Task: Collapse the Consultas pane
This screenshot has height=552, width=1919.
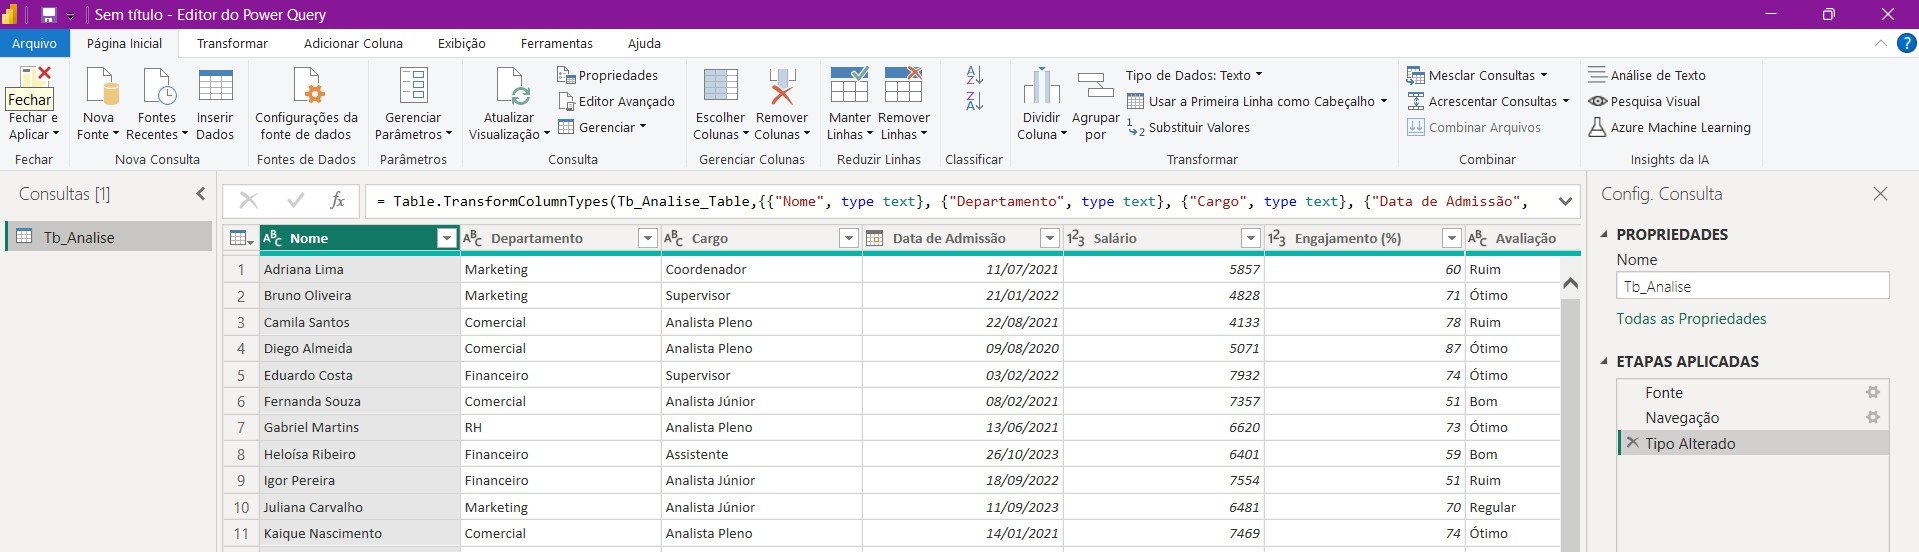Action: tap(201, 194)
